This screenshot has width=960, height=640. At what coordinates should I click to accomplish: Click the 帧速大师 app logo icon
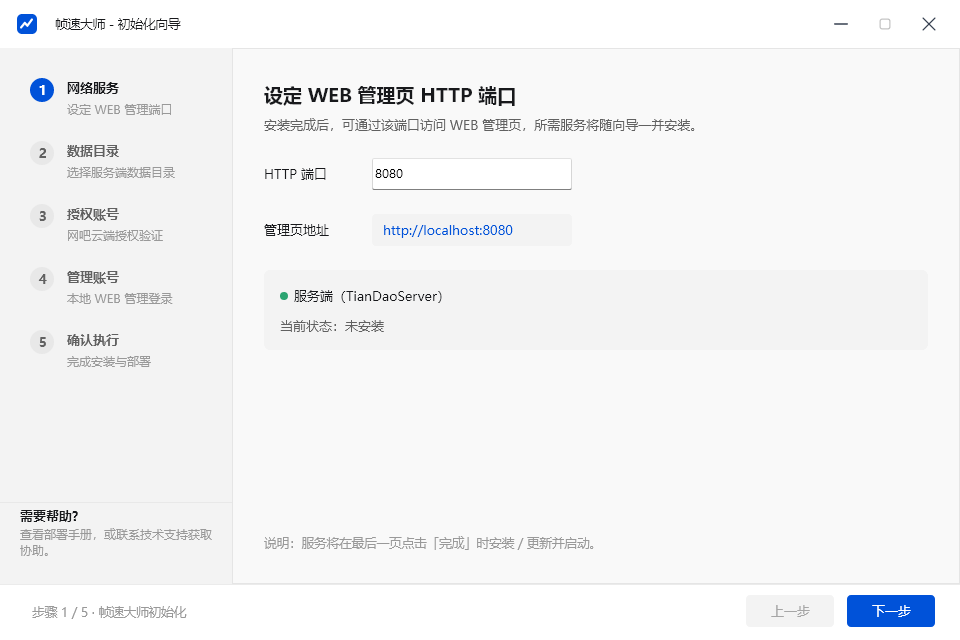coord(27,24)
